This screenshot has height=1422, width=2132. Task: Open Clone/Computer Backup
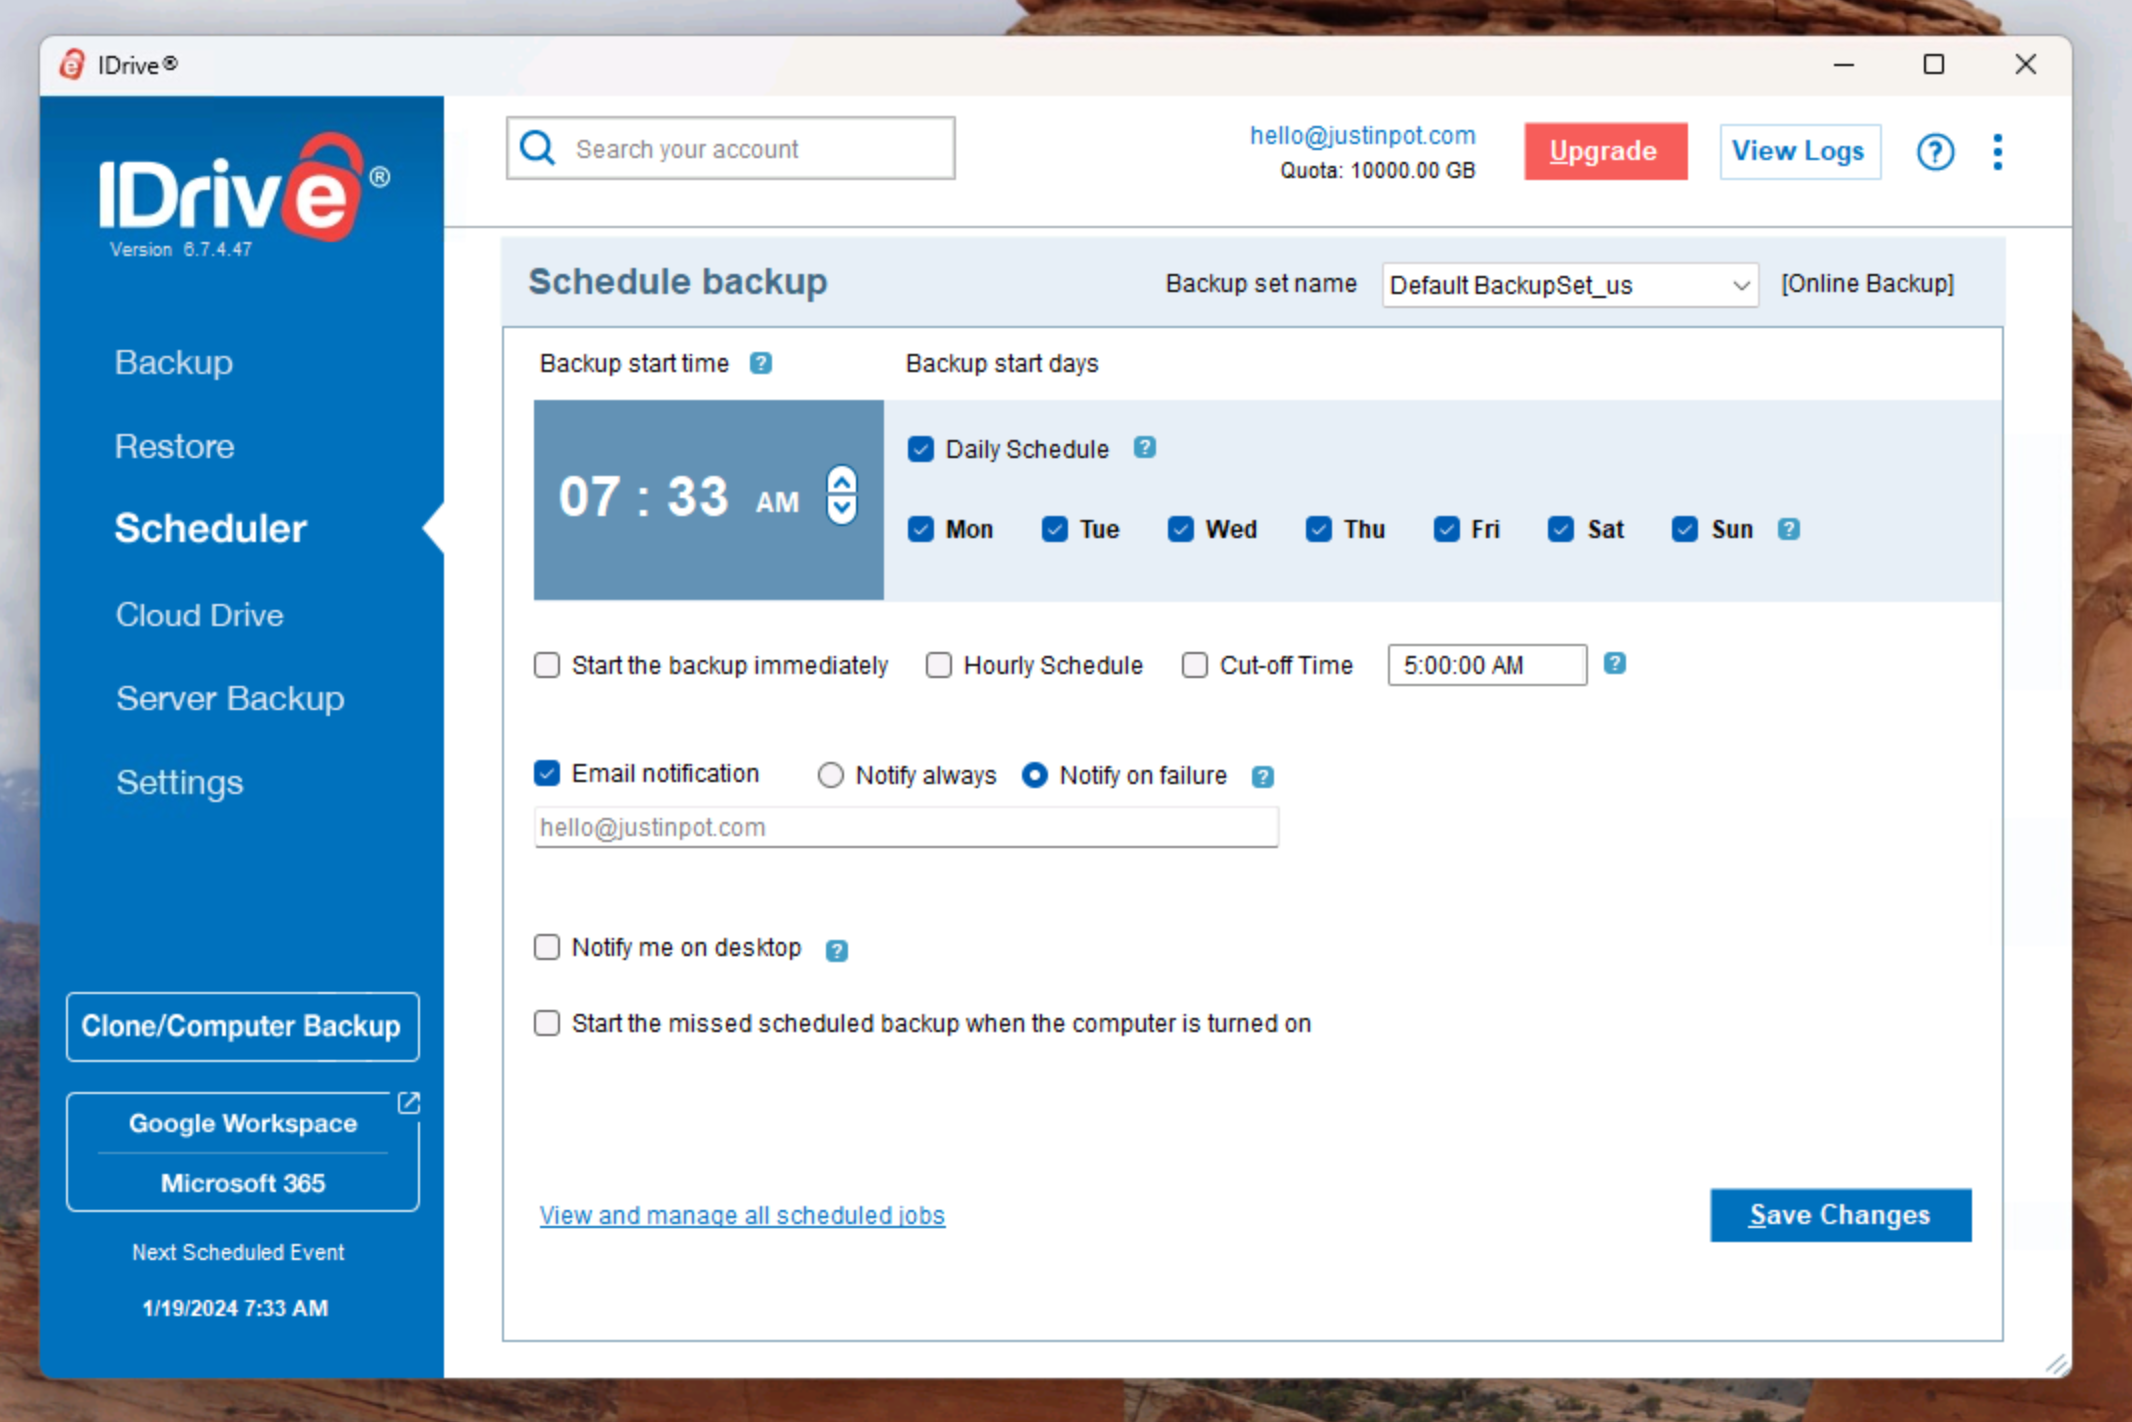point(243,1026)
